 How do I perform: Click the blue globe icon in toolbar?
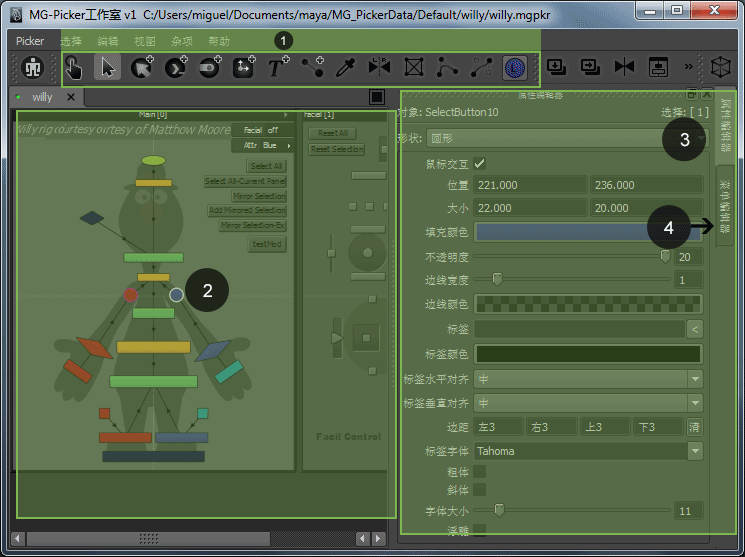click(x=514, y=68)
